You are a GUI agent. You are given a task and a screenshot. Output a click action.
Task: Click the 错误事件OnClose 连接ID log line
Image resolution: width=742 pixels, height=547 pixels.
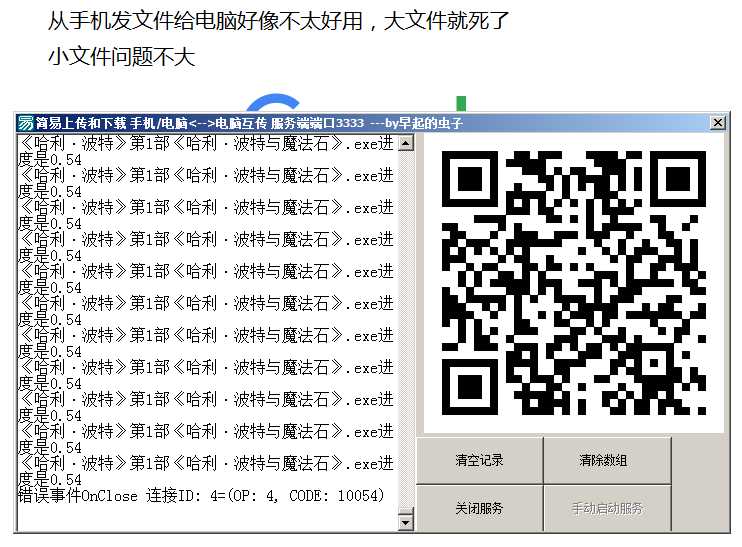[201, 496]
